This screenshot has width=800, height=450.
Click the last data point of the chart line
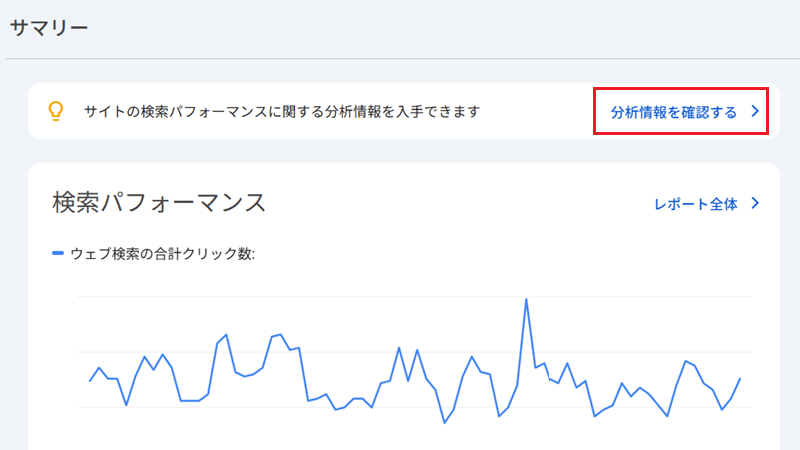pos(740,379)
